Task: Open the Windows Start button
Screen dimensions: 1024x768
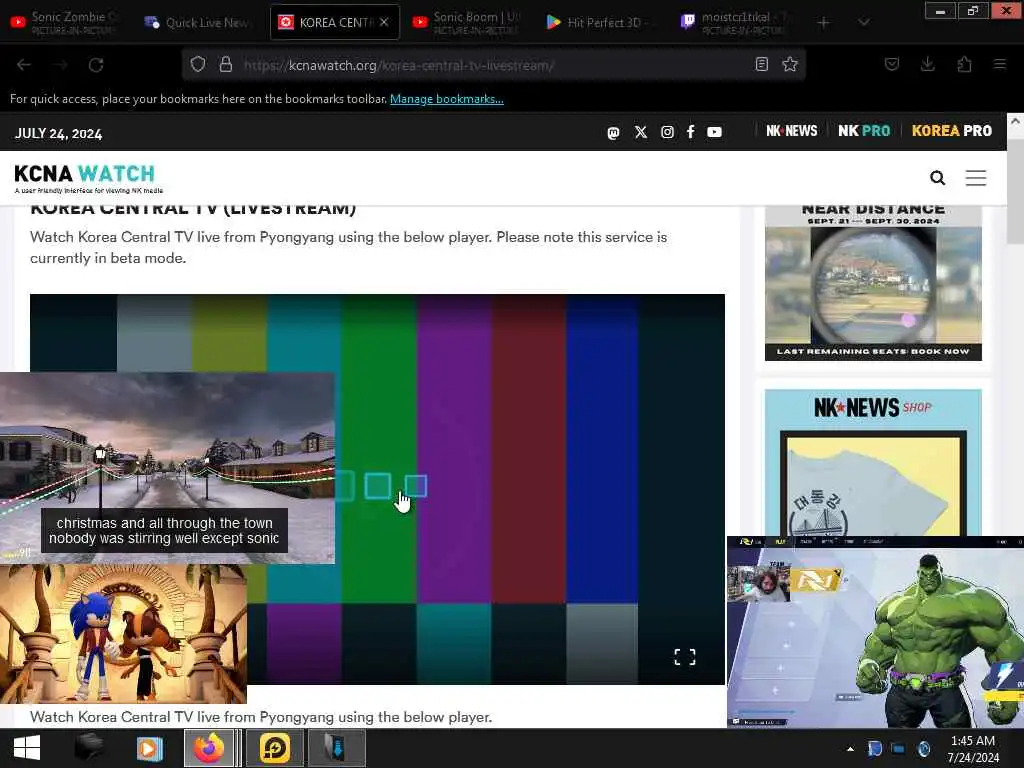Action: click(x=27, y=748)
